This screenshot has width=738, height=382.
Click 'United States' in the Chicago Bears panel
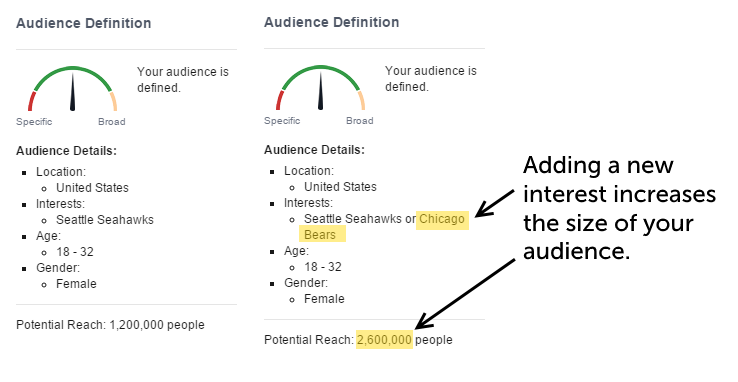point(340,187)
